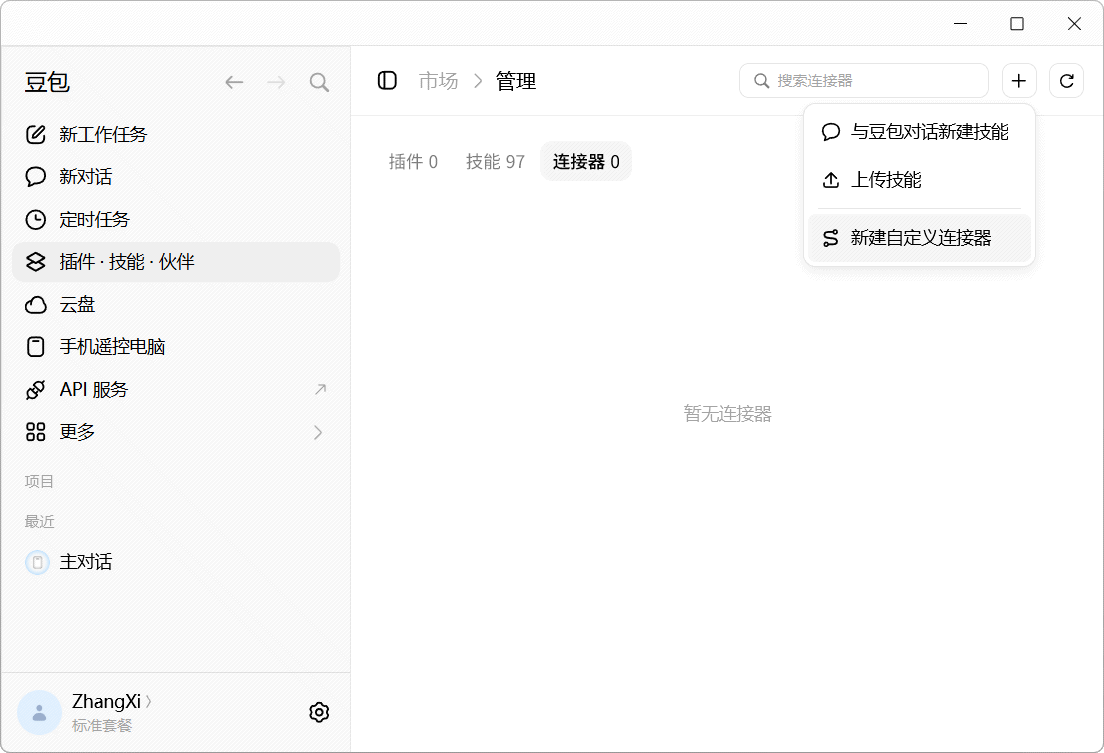This screenshot has height=753, width=1104.
Task: Toggle the sidebar collapse icon
Action: (x=387, y=80)
